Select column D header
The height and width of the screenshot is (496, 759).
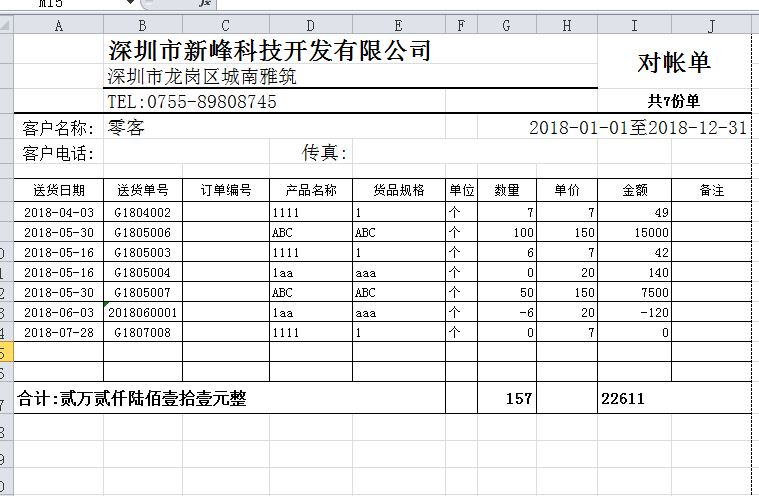(311, 25)
